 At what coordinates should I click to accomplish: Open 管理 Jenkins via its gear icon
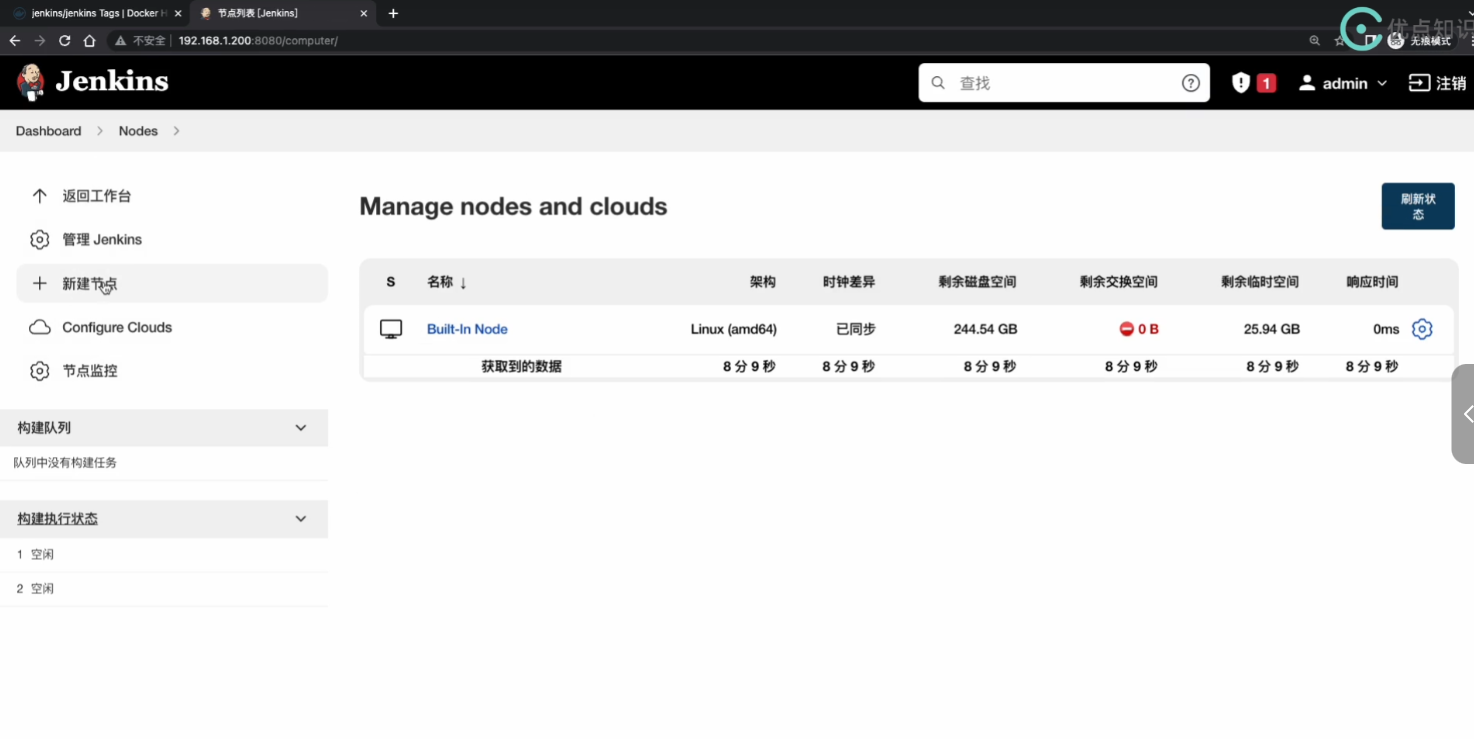(x=39, y=240)
